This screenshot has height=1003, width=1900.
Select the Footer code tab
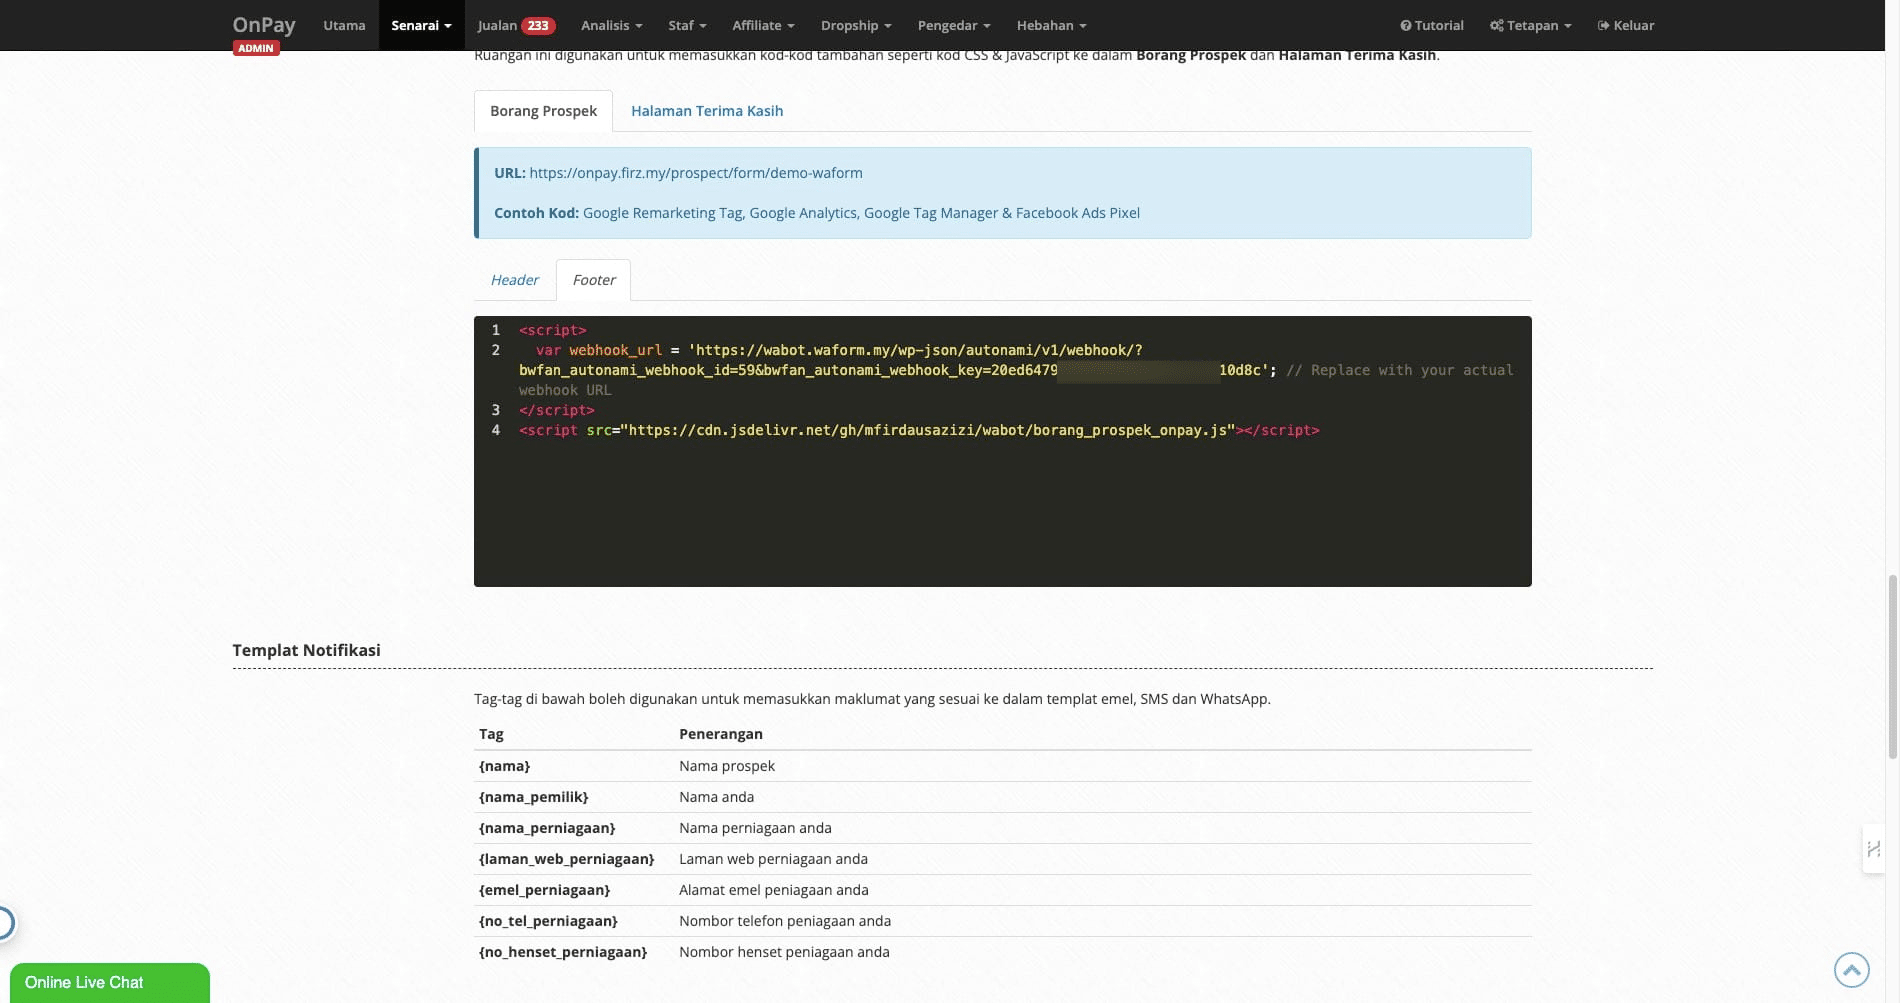(x=594, y=280)
